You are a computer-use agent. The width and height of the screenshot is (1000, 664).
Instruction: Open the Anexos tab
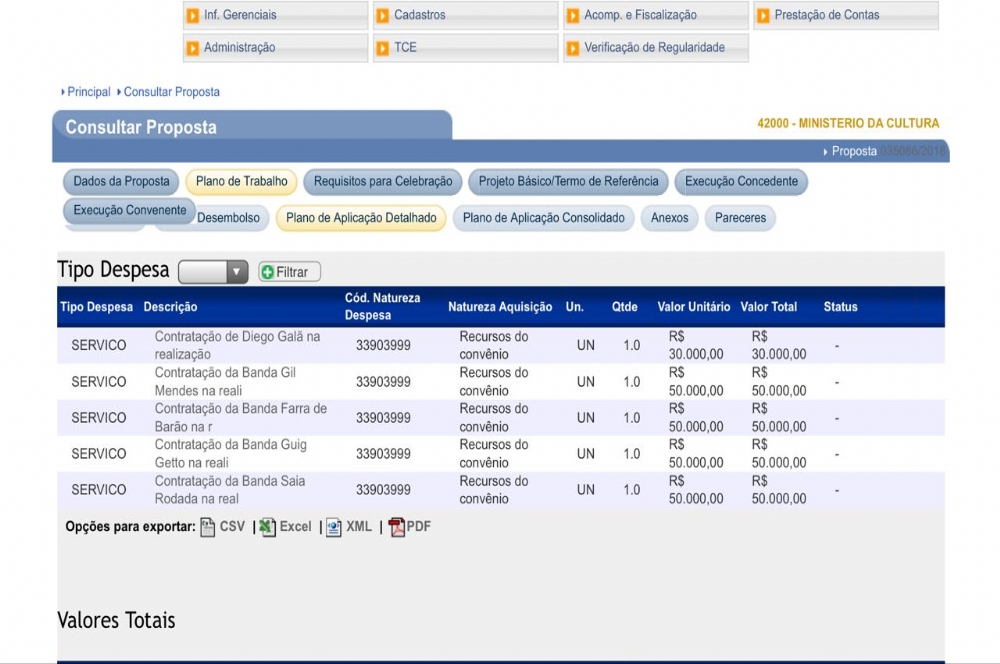(669, 218)
